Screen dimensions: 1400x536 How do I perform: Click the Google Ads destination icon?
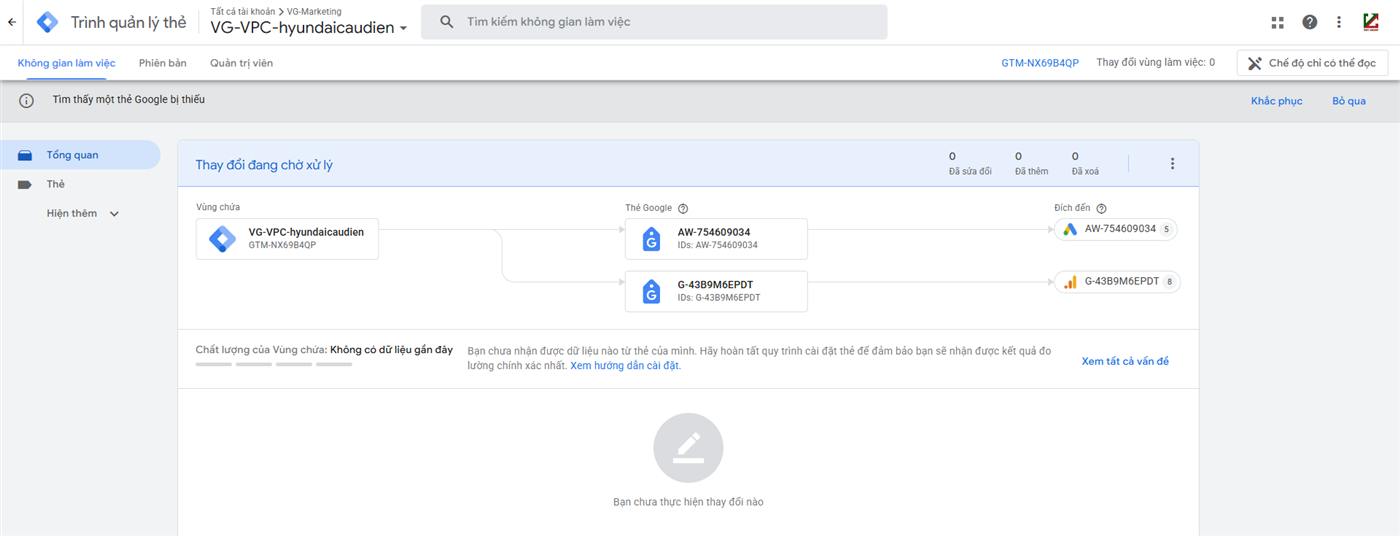pos(1070,229)
